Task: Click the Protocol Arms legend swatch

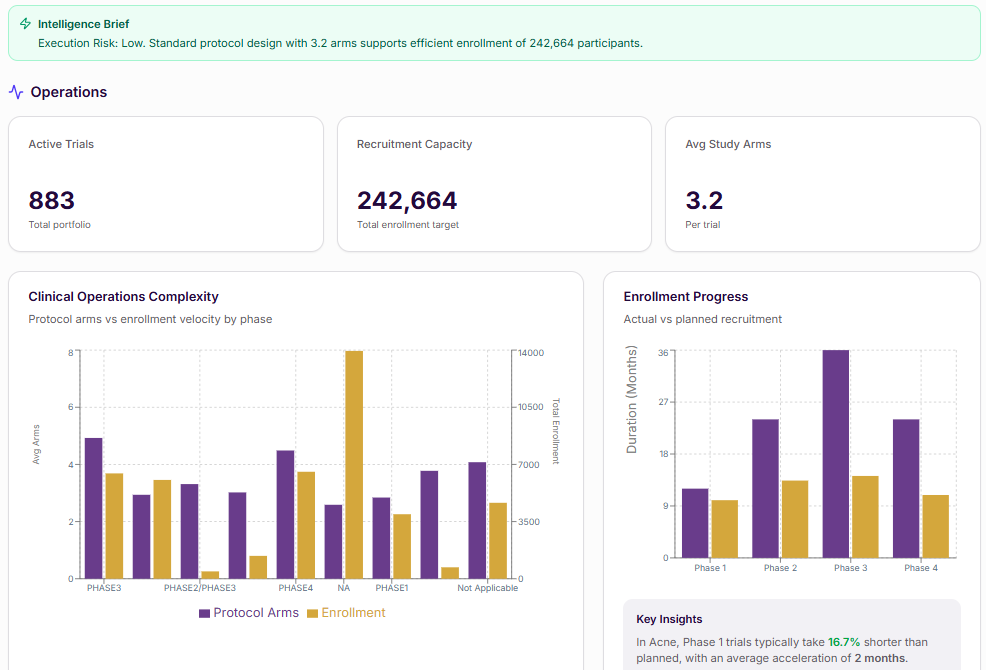Action: point(204,613)
